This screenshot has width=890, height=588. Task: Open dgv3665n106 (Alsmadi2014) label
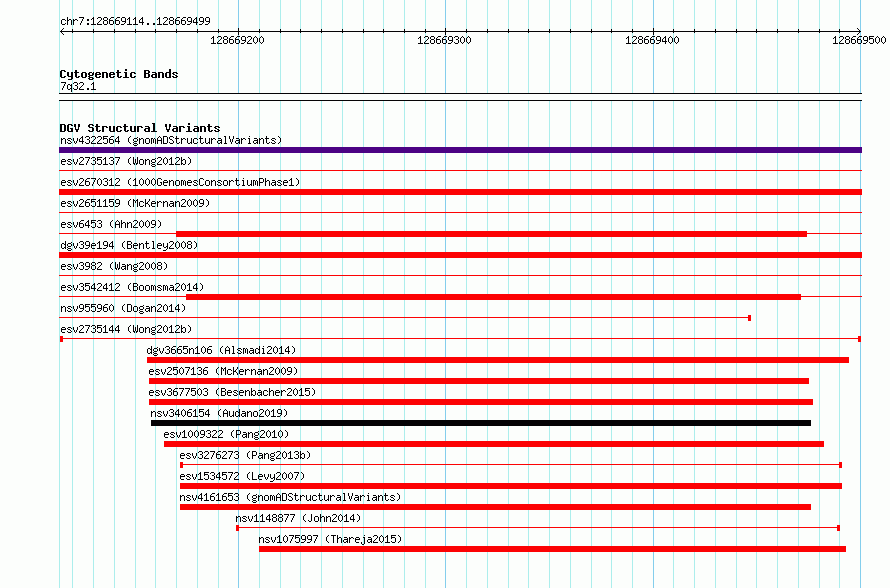(x=221, y=350)
